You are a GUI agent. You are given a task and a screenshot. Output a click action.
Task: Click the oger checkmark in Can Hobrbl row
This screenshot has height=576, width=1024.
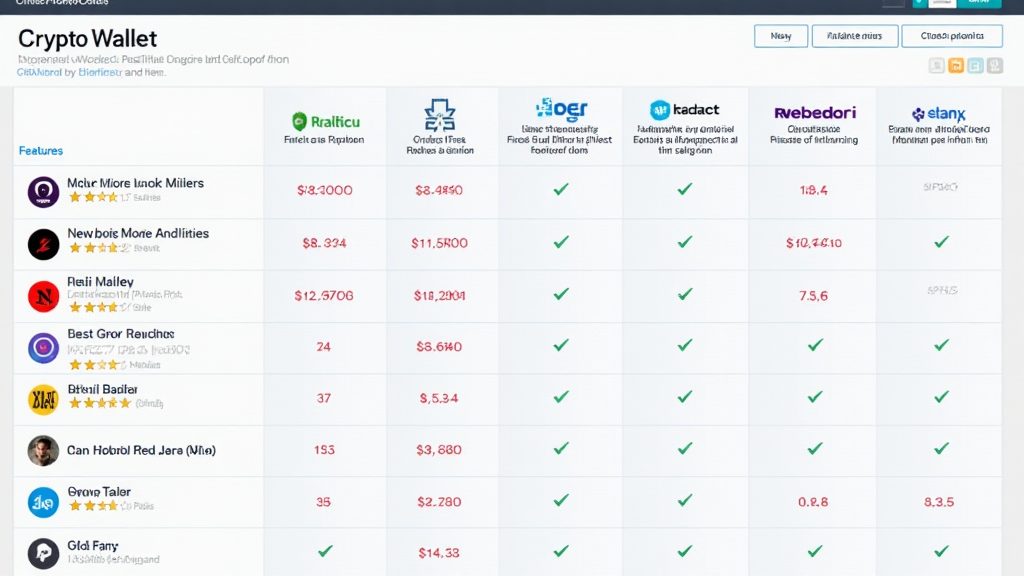click(x=561, y=449)
